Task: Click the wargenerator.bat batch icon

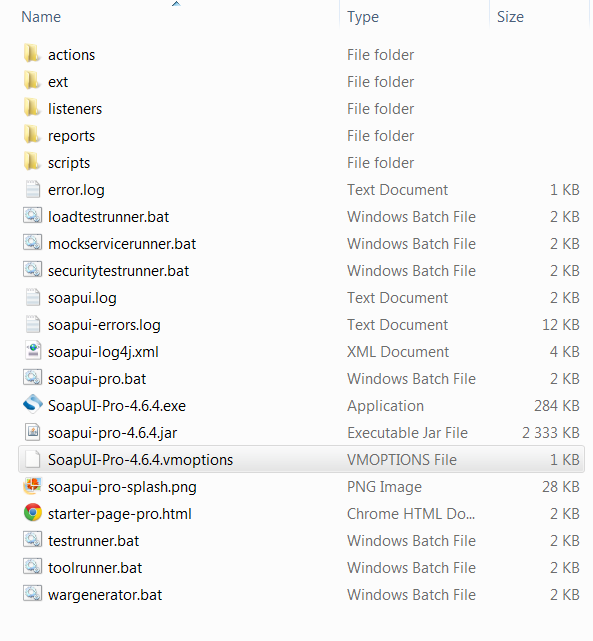Action: click(x=32, y=594)
